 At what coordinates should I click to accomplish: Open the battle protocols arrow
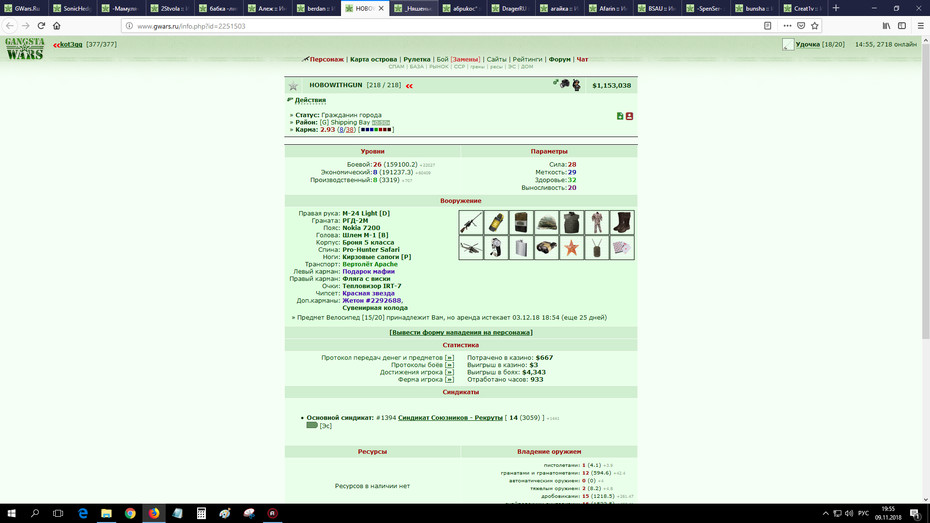point(449,365)
